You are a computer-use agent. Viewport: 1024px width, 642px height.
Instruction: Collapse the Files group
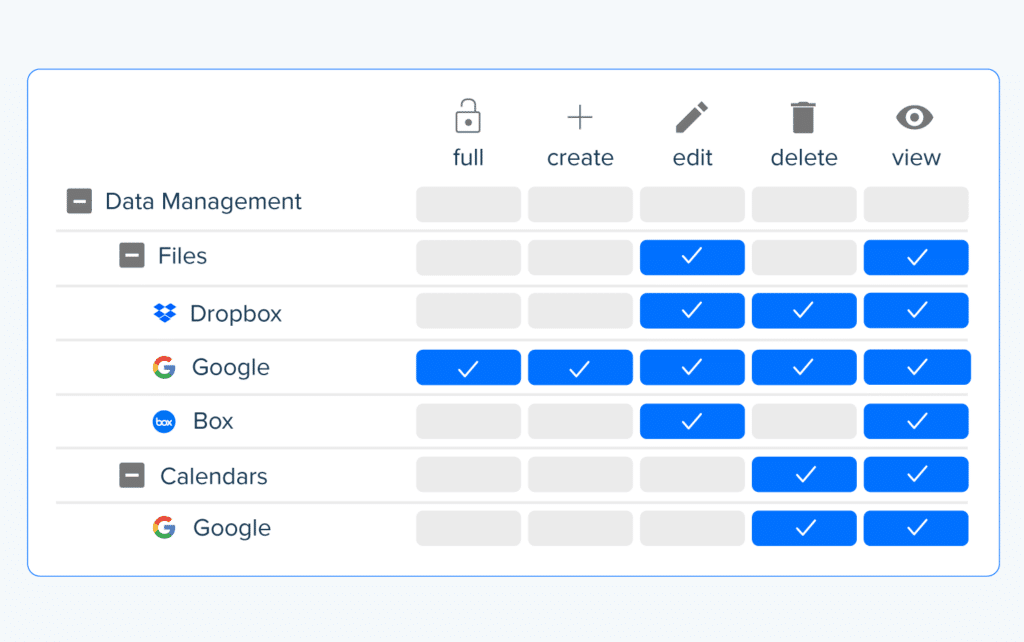(131, 255)
